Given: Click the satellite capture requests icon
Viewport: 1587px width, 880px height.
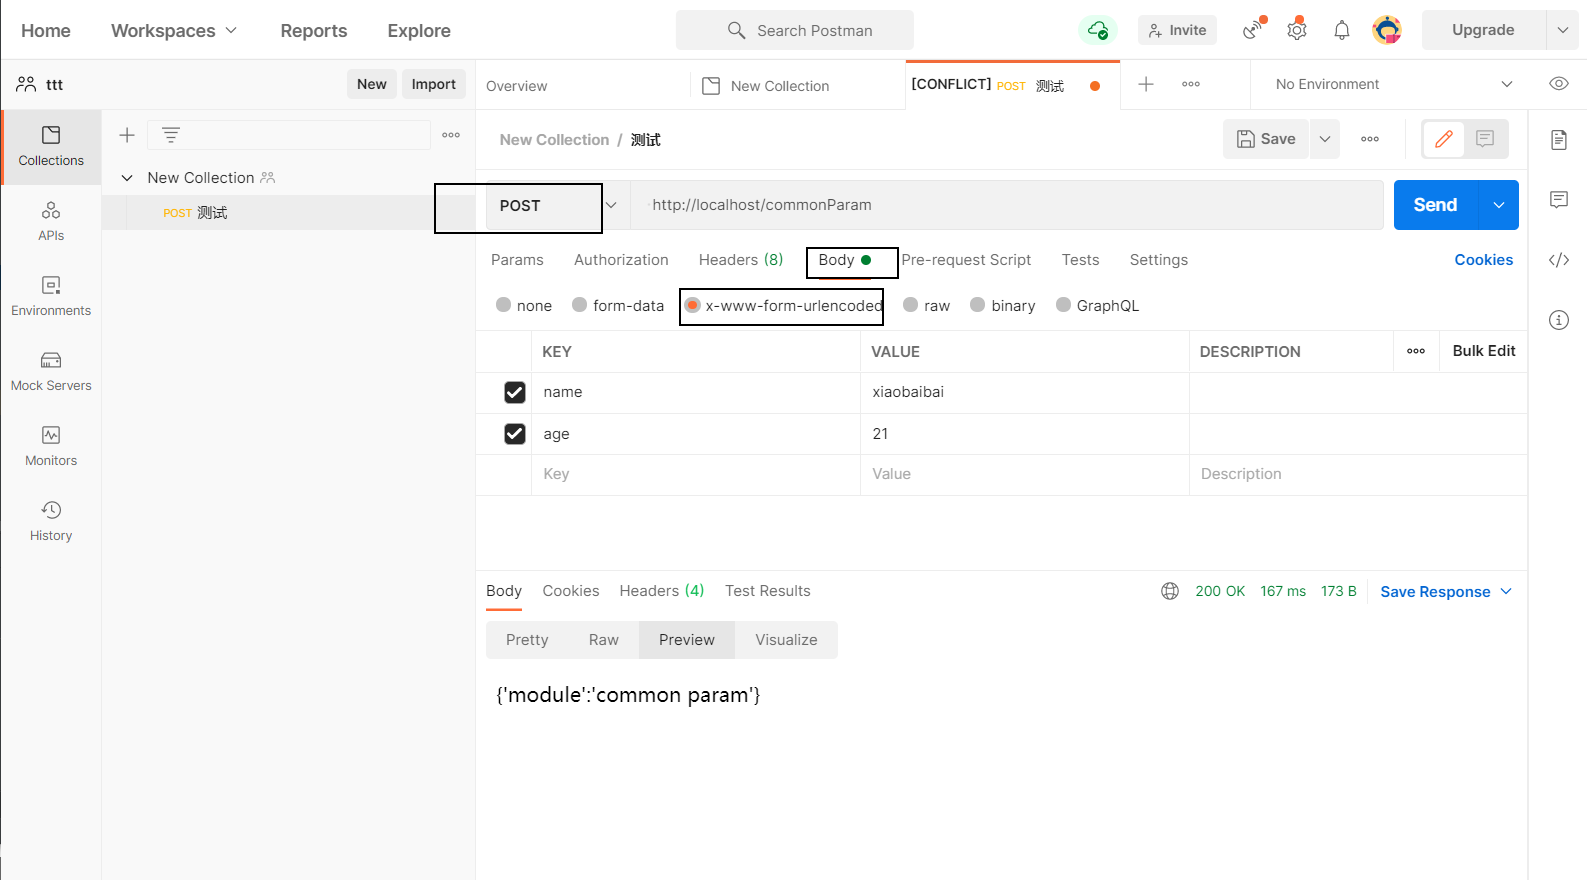Looking at the screenshot, I should [1253, 30].
